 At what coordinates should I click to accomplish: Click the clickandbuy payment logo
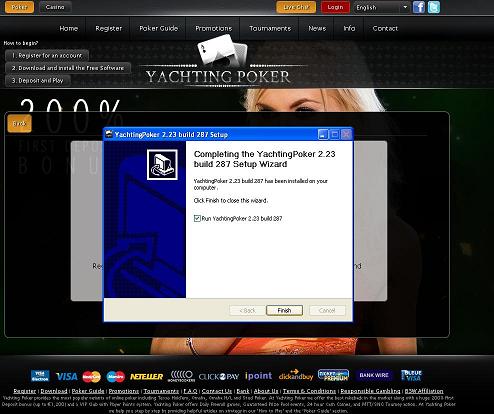click(296, 375)
